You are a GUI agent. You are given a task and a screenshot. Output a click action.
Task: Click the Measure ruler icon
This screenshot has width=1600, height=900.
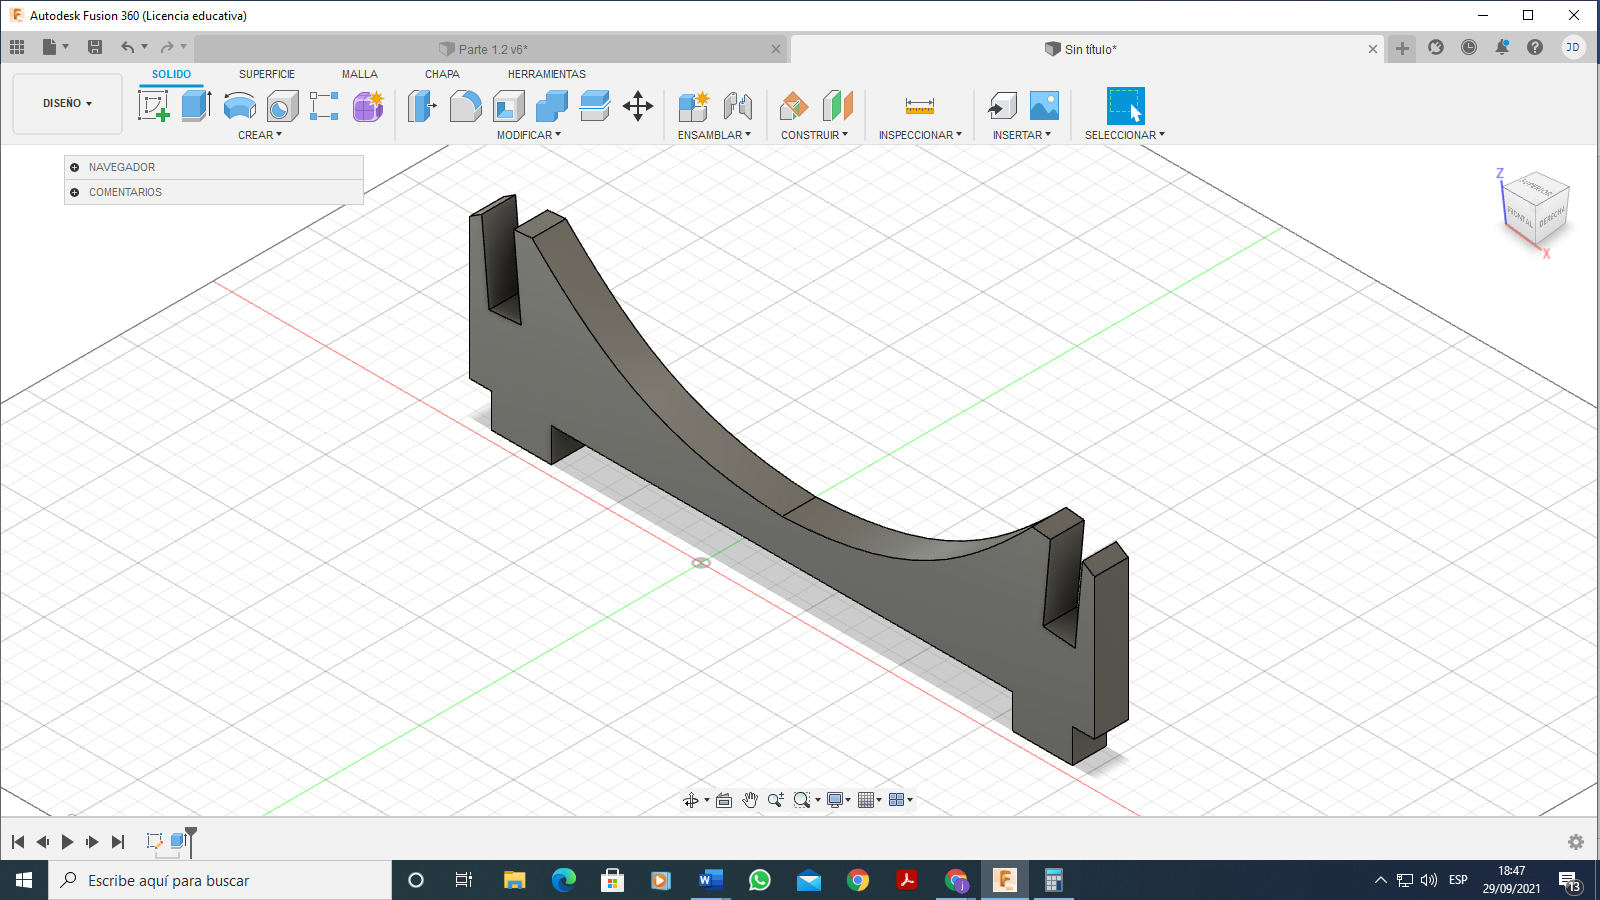(919, 105)
